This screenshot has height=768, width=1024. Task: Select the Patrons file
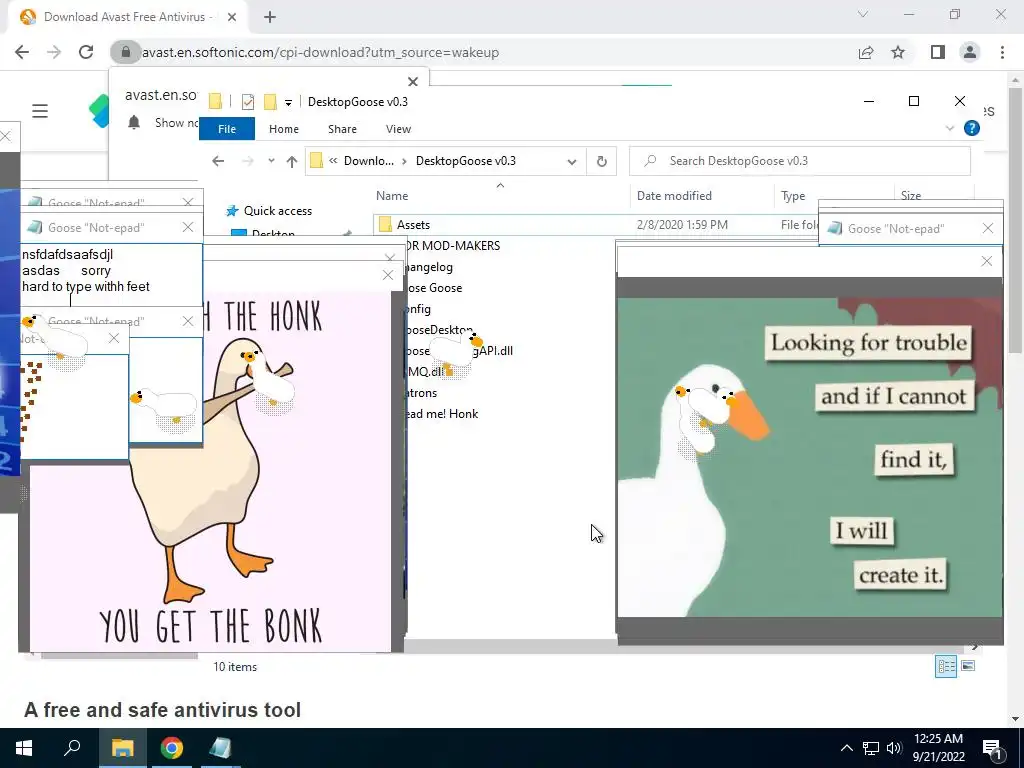pos(421,393)
